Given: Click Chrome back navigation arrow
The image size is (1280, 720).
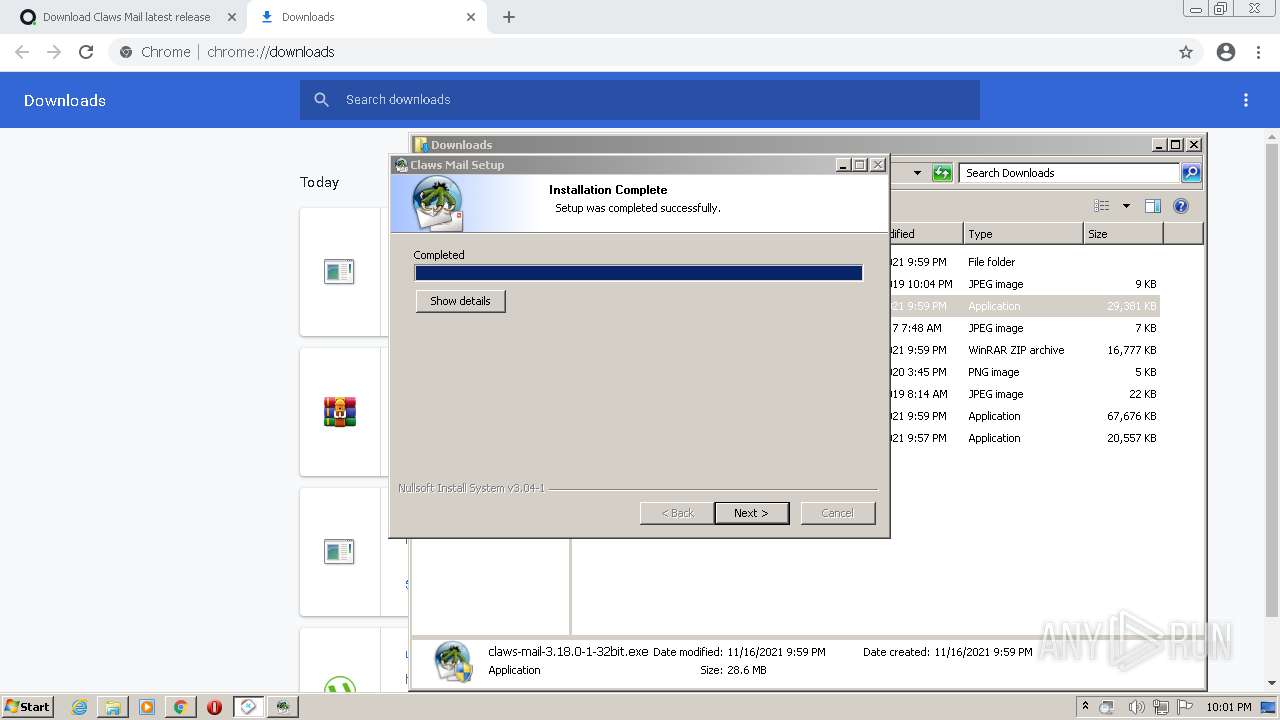Looking at the screenshot, I should pos(22,52).
